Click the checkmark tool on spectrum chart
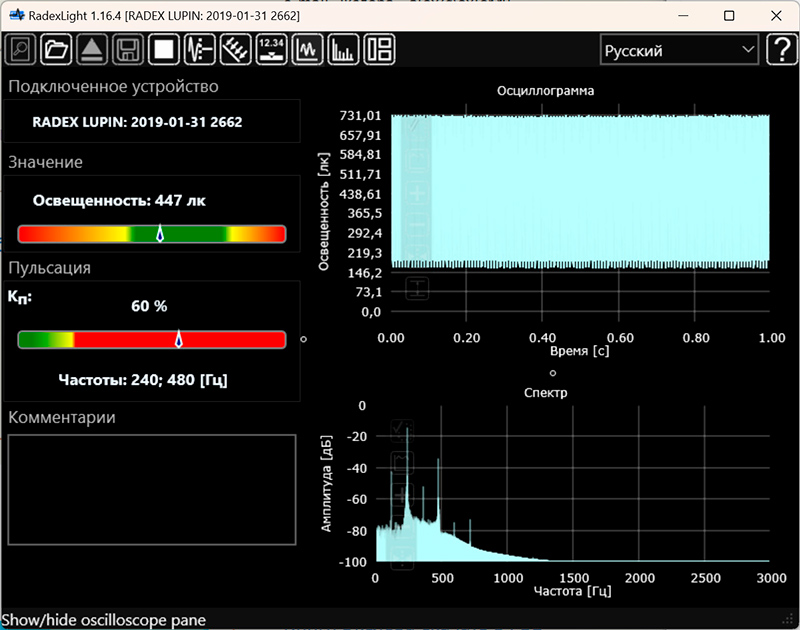800x630 pixels. [402, 430]
